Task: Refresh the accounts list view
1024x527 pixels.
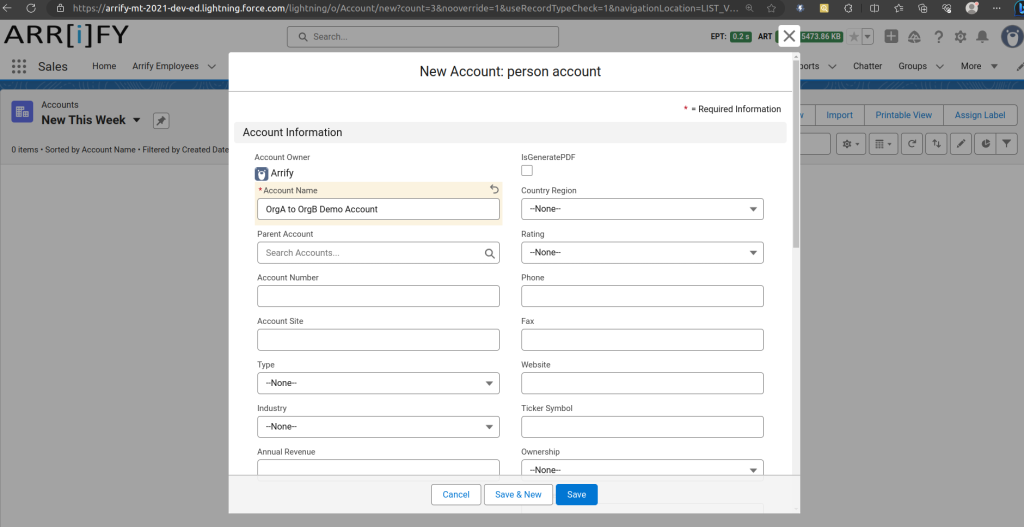Action: (x=912, y=144)
